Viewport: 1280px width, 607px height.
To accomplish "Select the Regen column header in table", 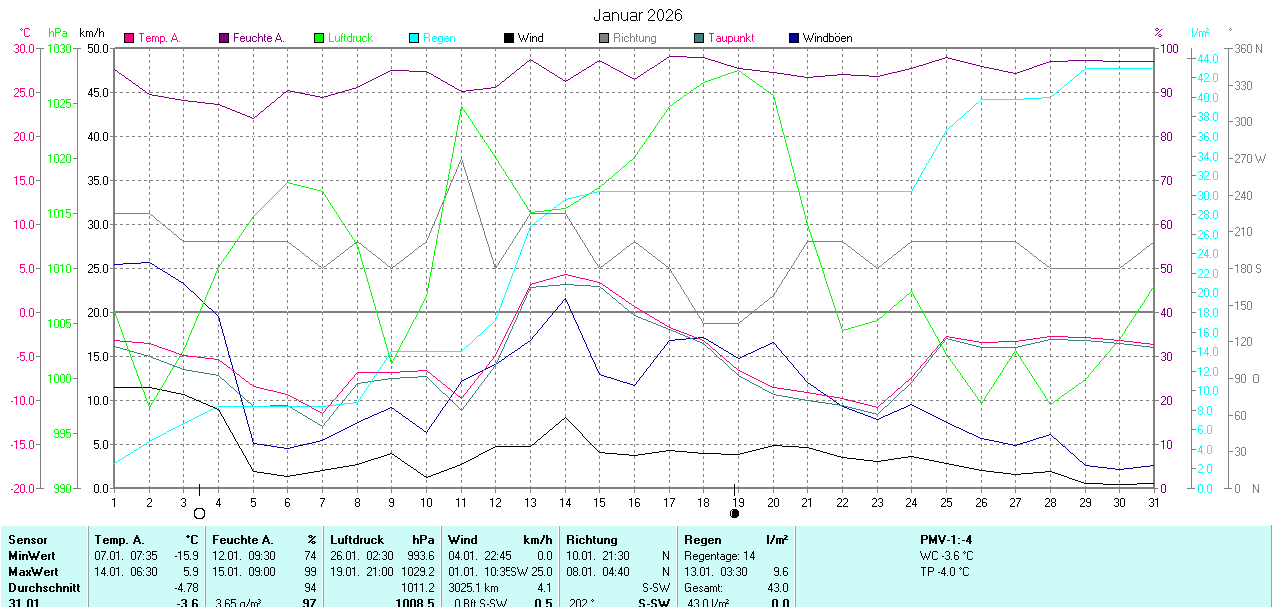I will [702, 540].
